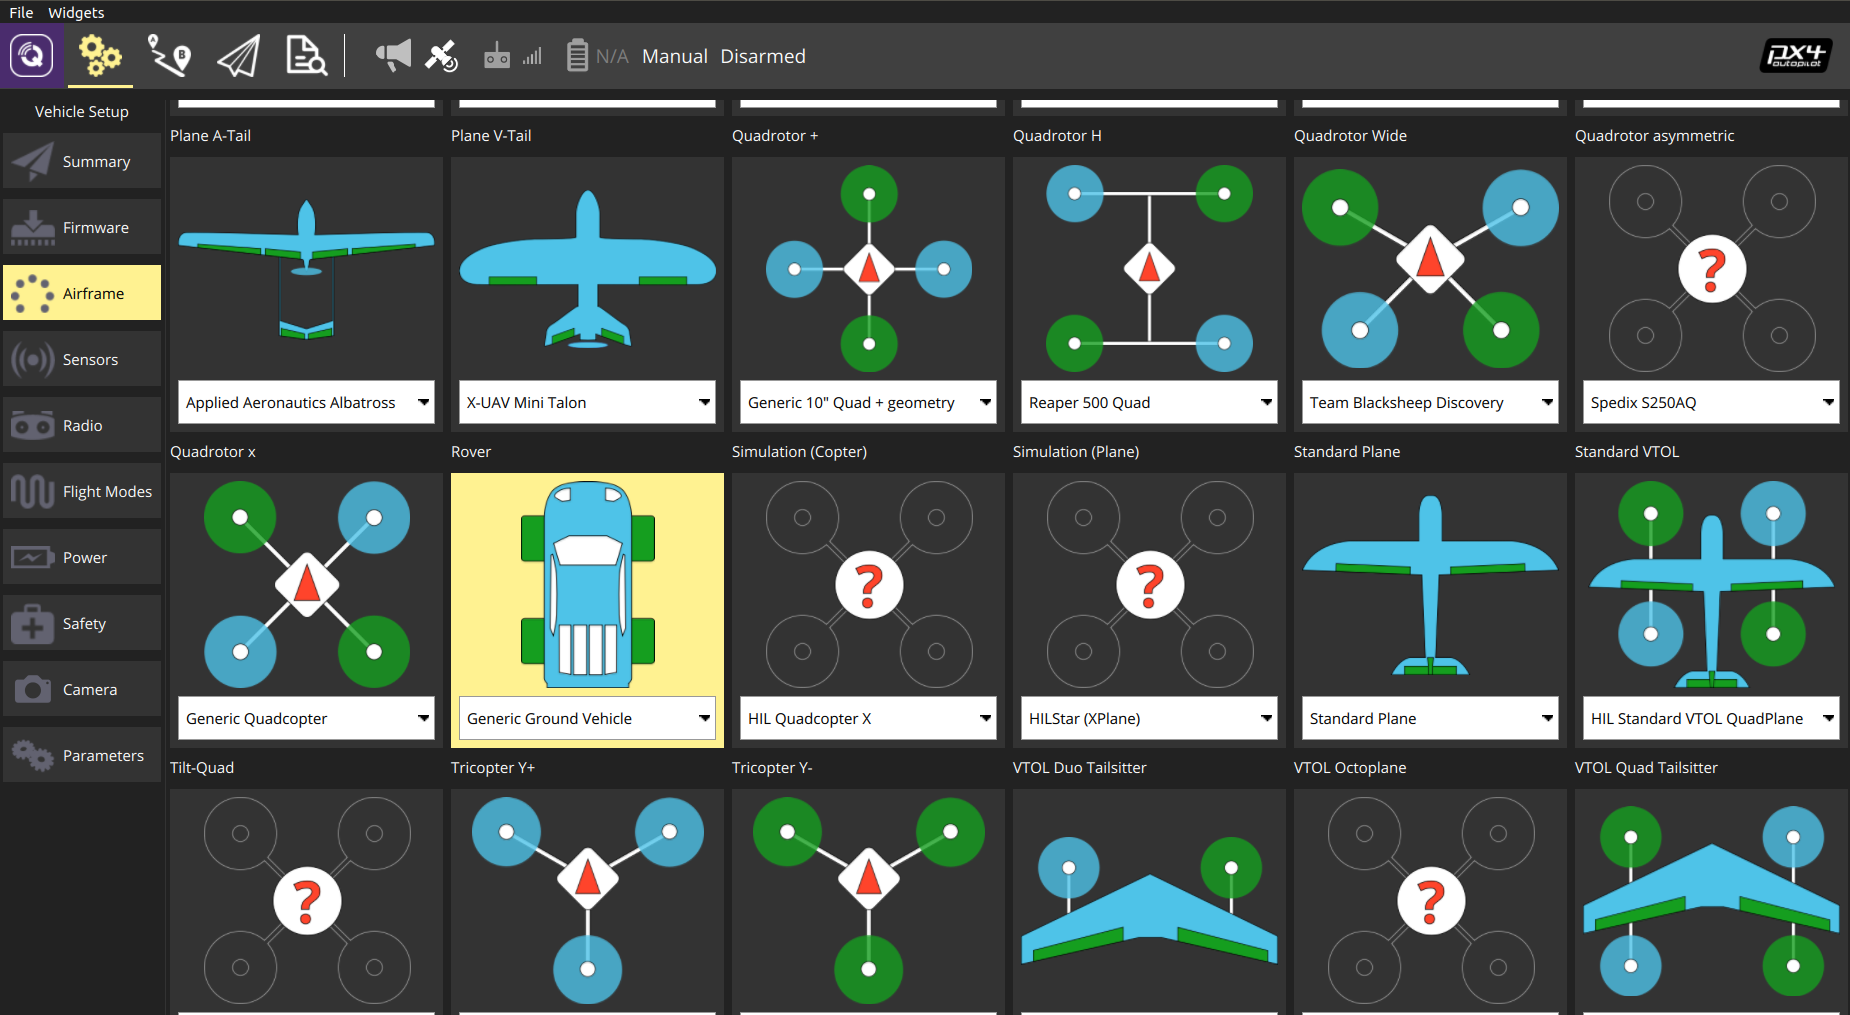The image size is (1850, 1015).
Task: Open the Camera setup page
Action: coord(82,689)
